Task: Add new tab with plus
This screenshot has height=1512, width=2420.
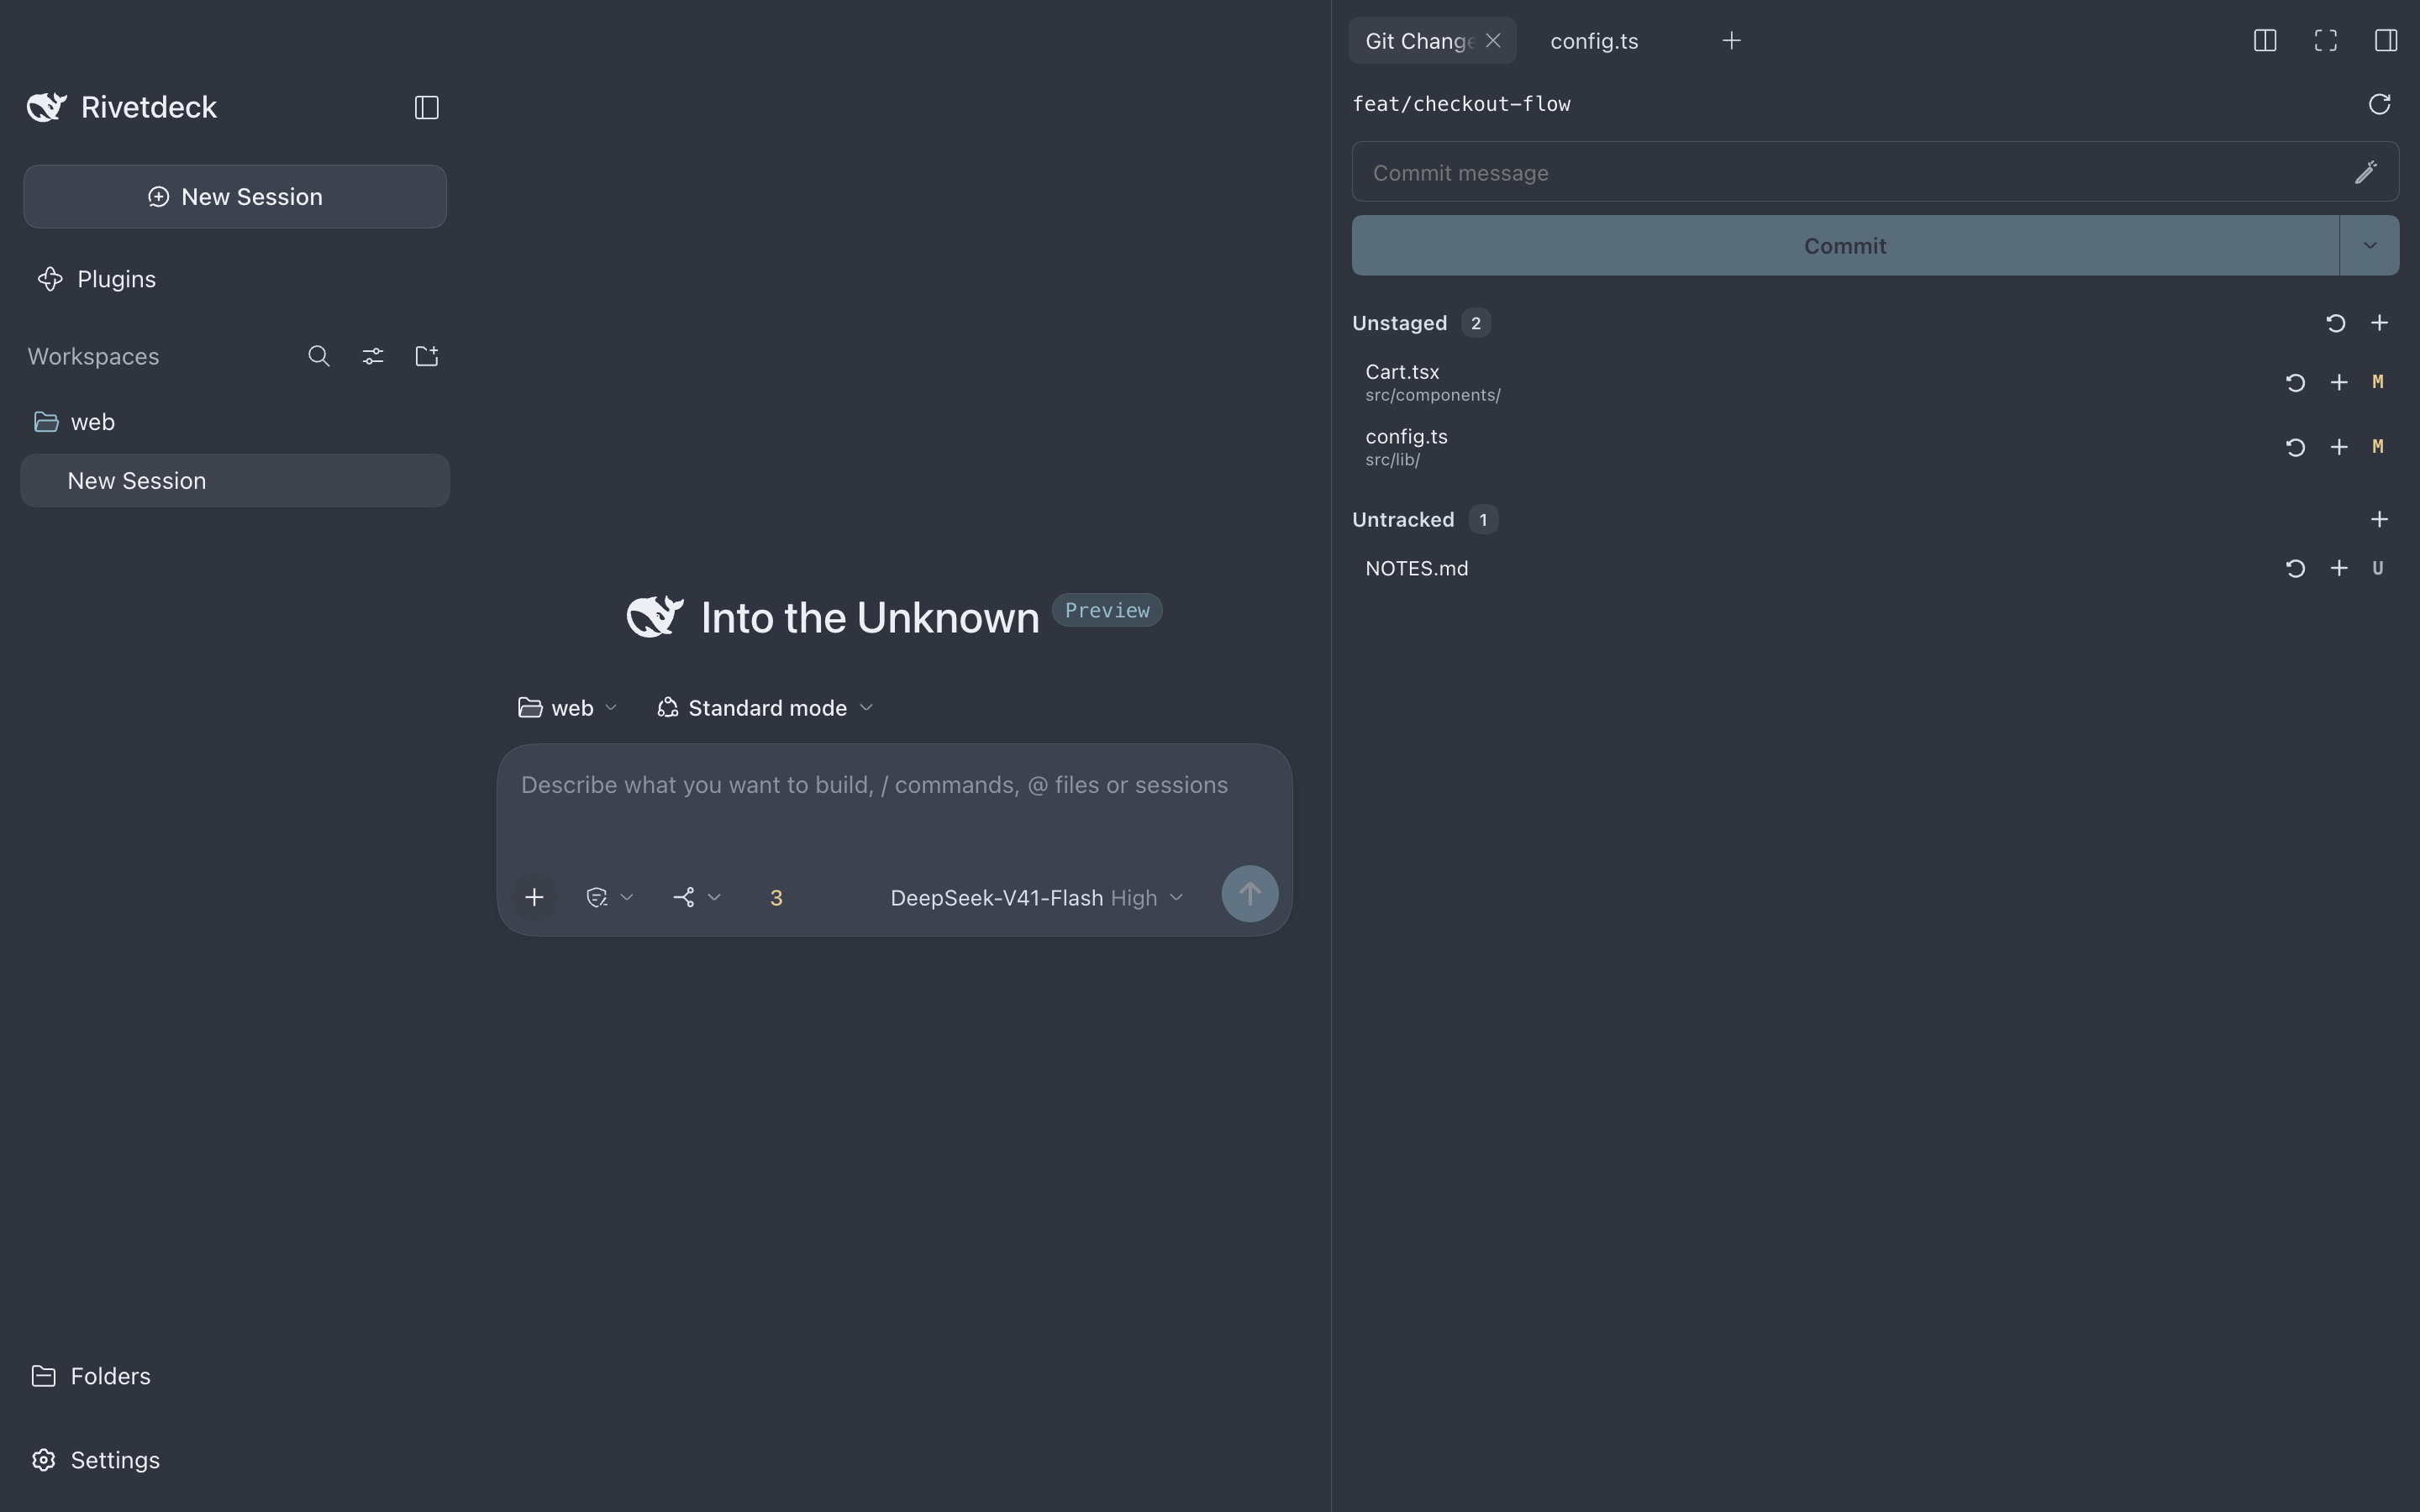Action: [x=1732, y=40]
